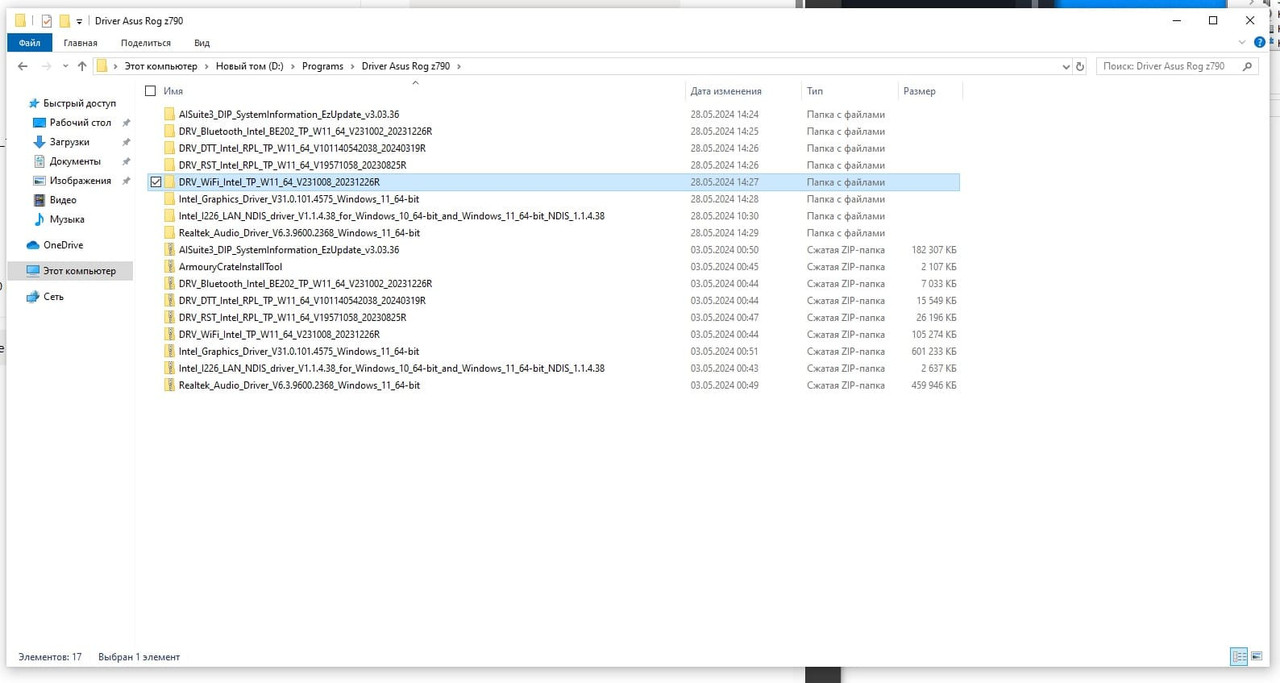Sort files by the Размер column header
The image size is (1280, 683).
(x=919, y=91)
